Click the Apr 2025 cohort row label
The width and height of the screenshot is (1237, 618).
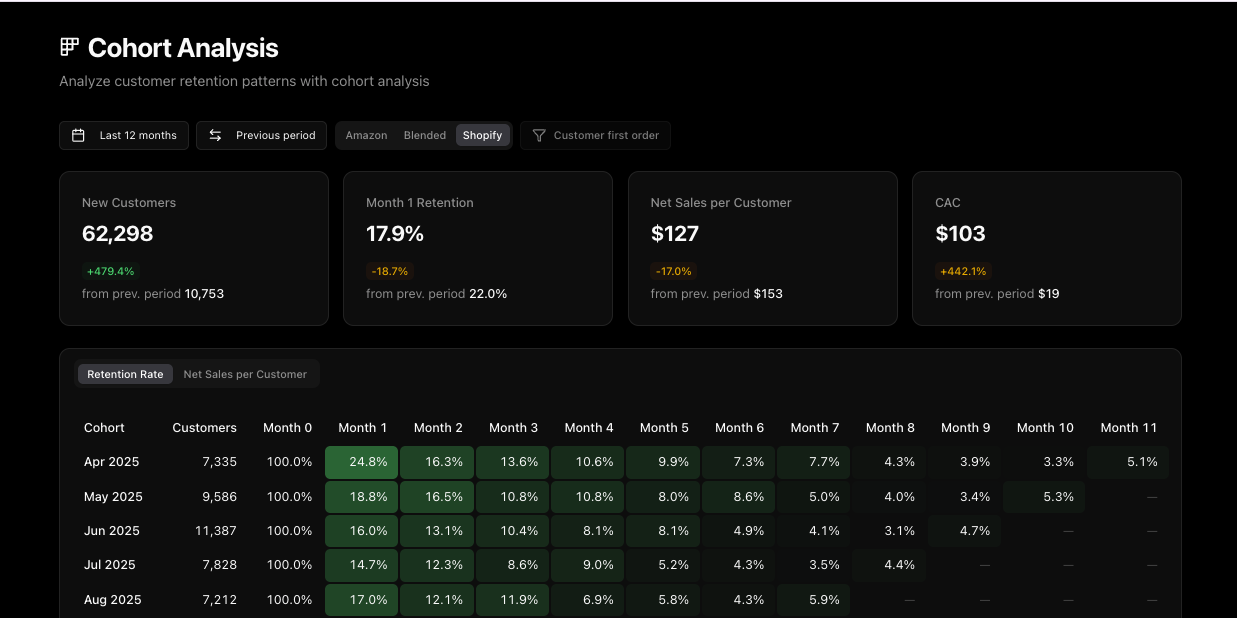point(112,462)
